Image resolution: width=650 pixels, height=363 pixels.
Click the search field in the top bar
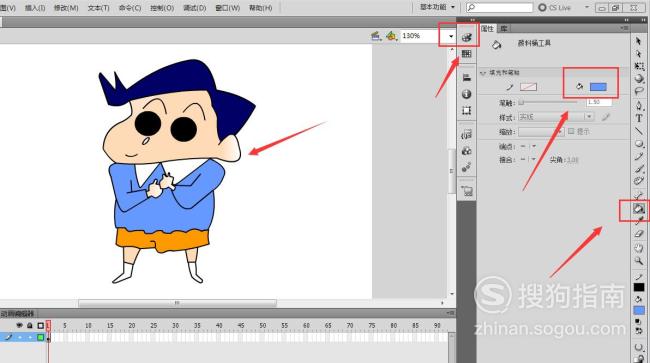(499, 7)
